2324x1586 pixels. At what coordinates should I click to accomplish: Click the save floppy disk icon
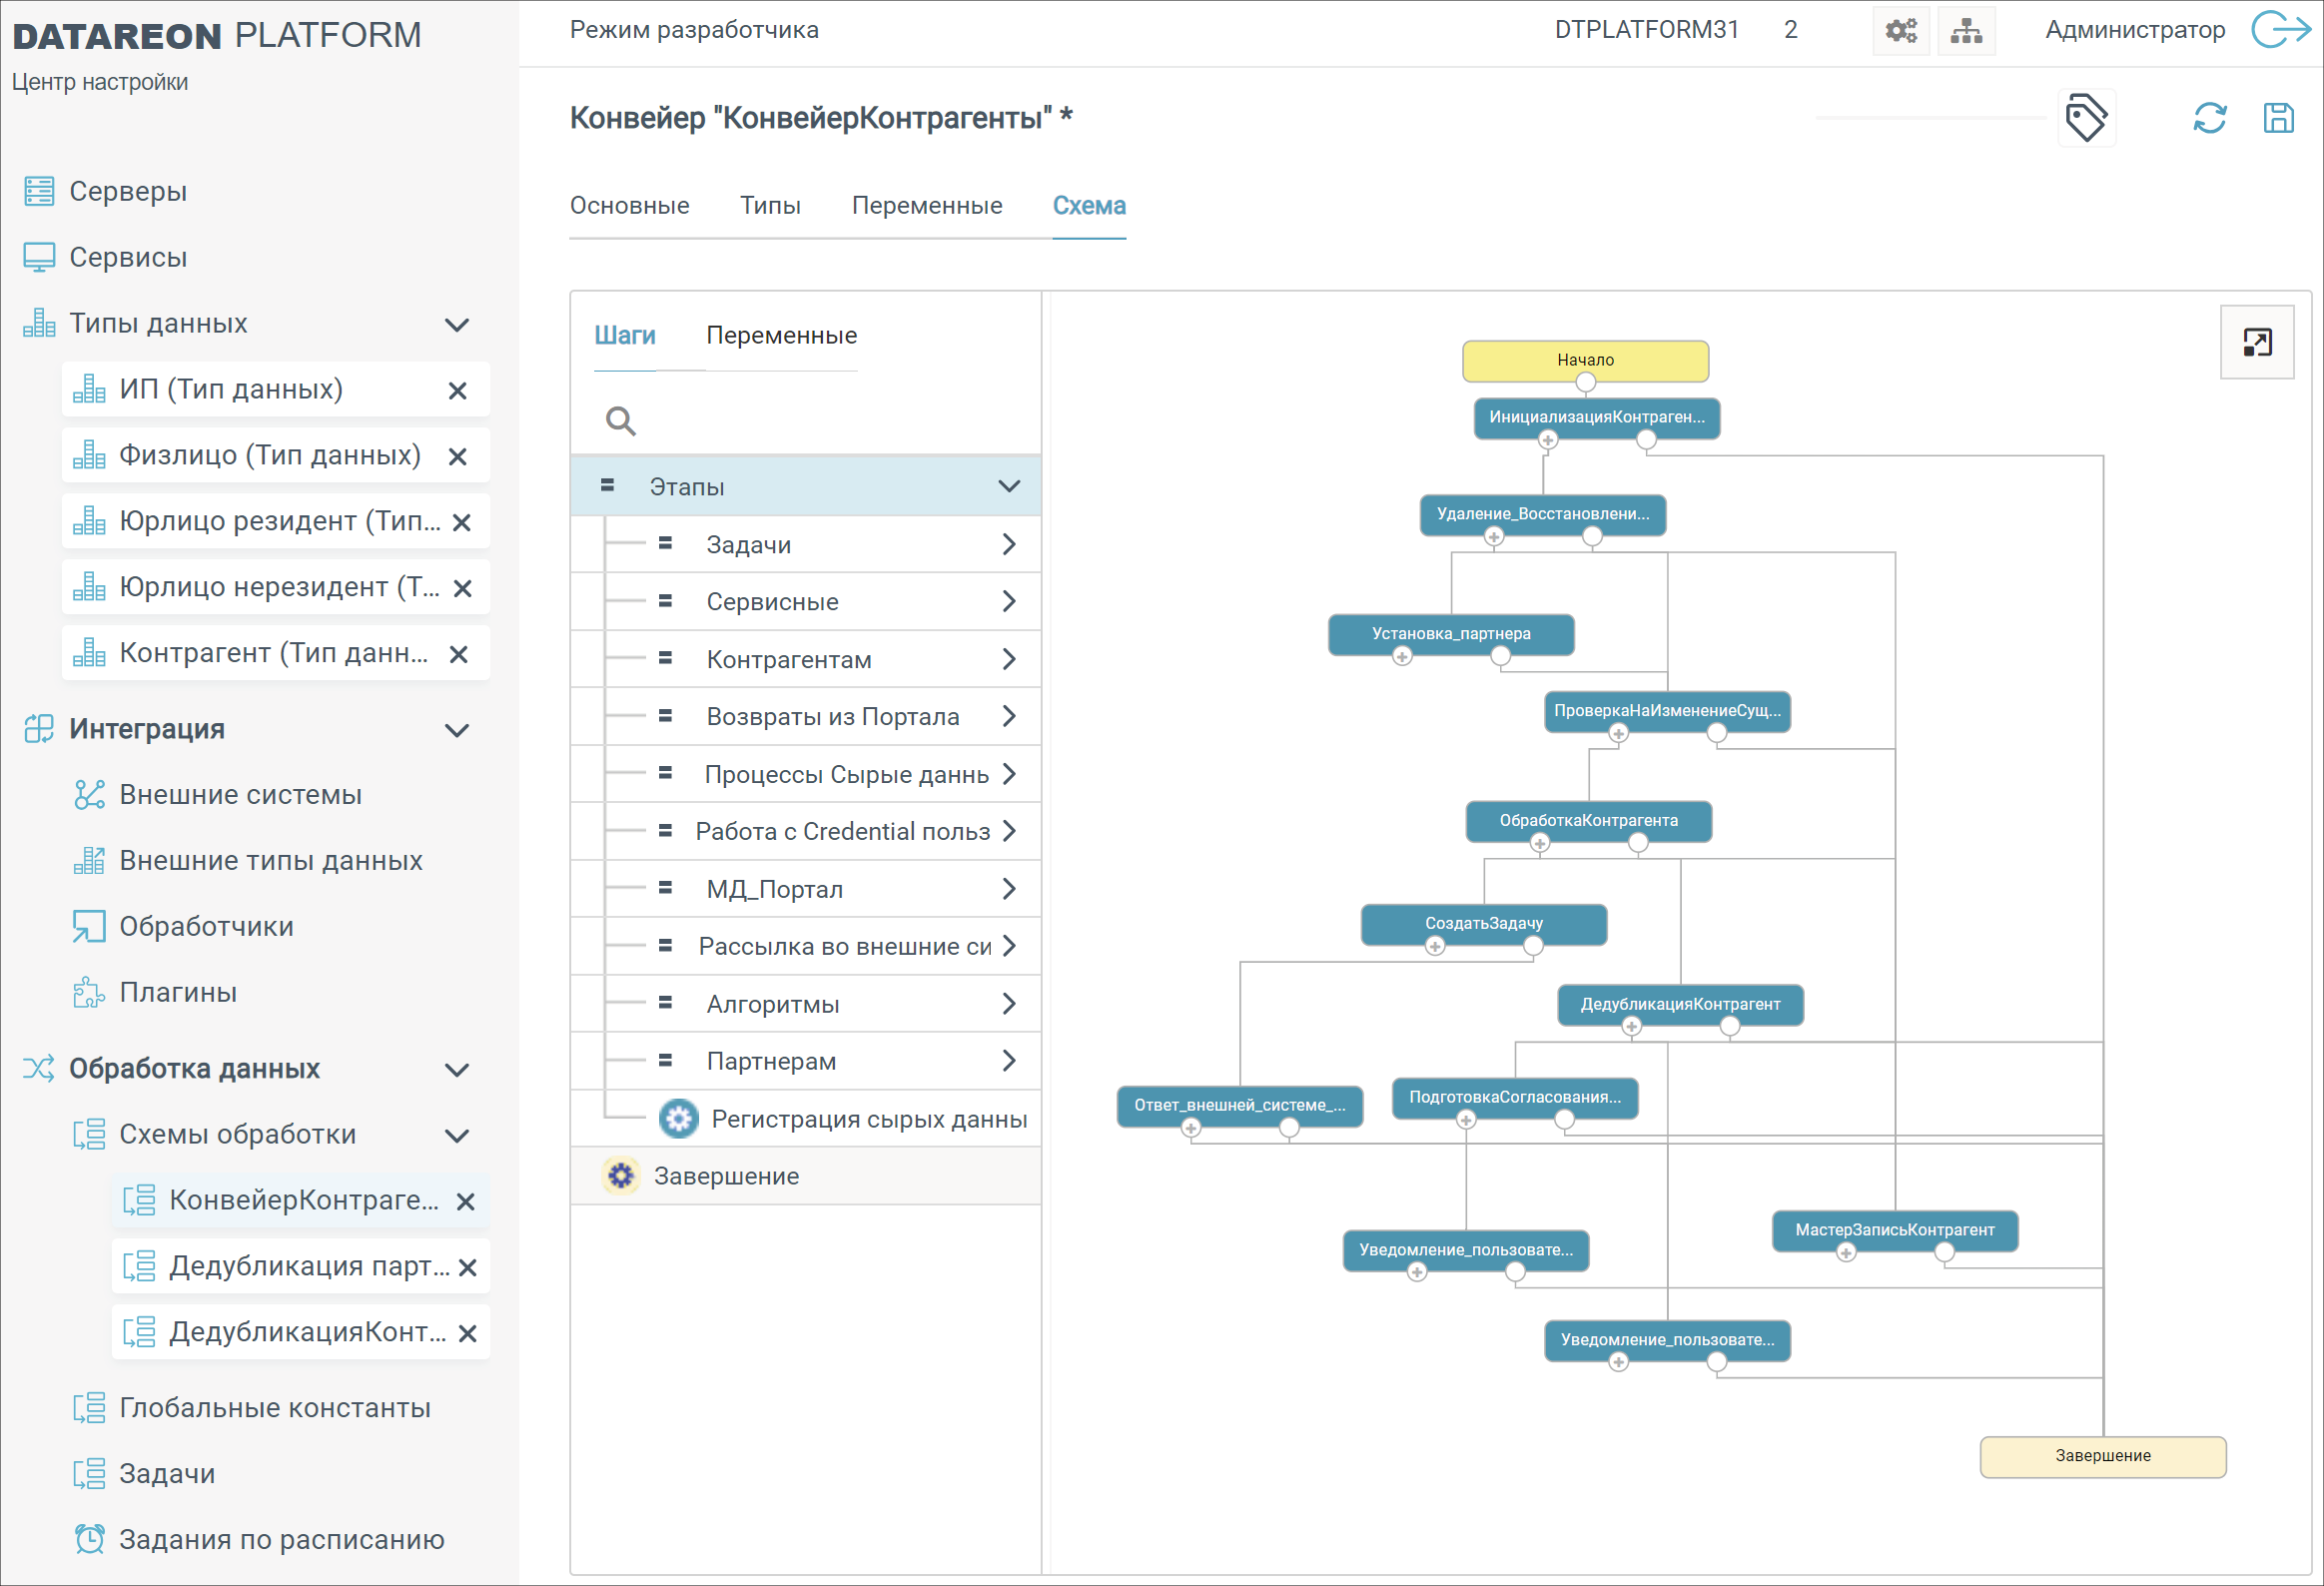2278,118
